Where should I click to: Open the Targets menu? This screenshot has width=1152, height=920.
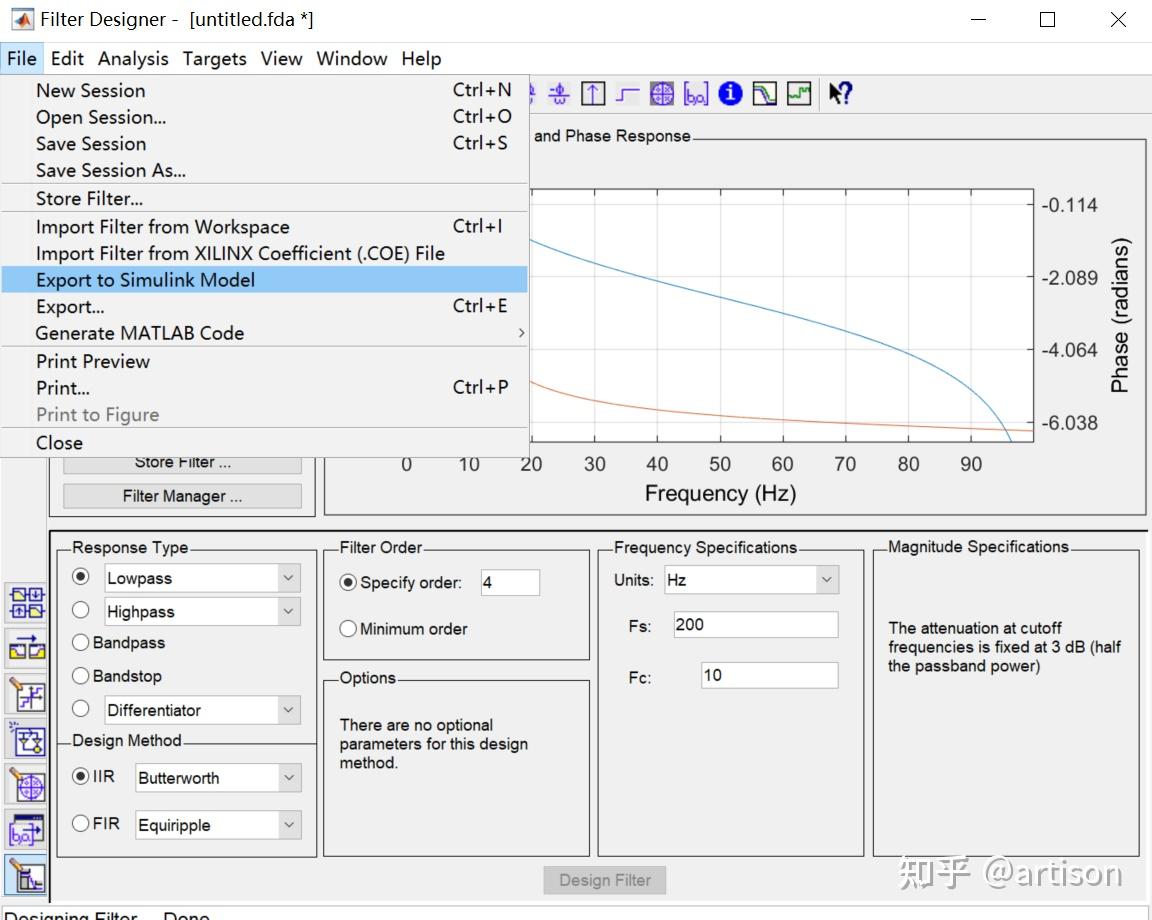pos(215,58)
